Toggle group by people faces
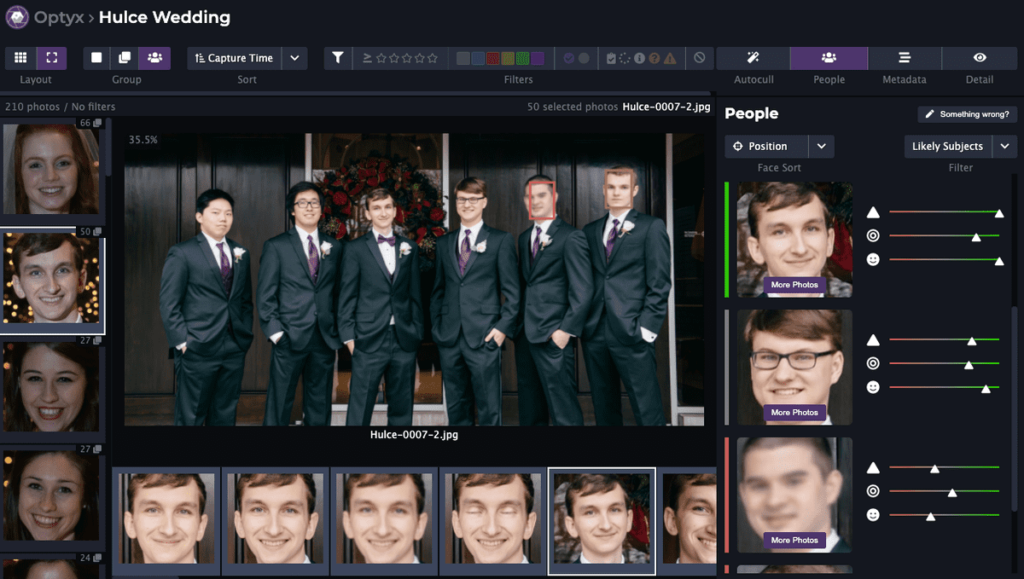This screenshot has width=1024, height=579. pos(154,58)
